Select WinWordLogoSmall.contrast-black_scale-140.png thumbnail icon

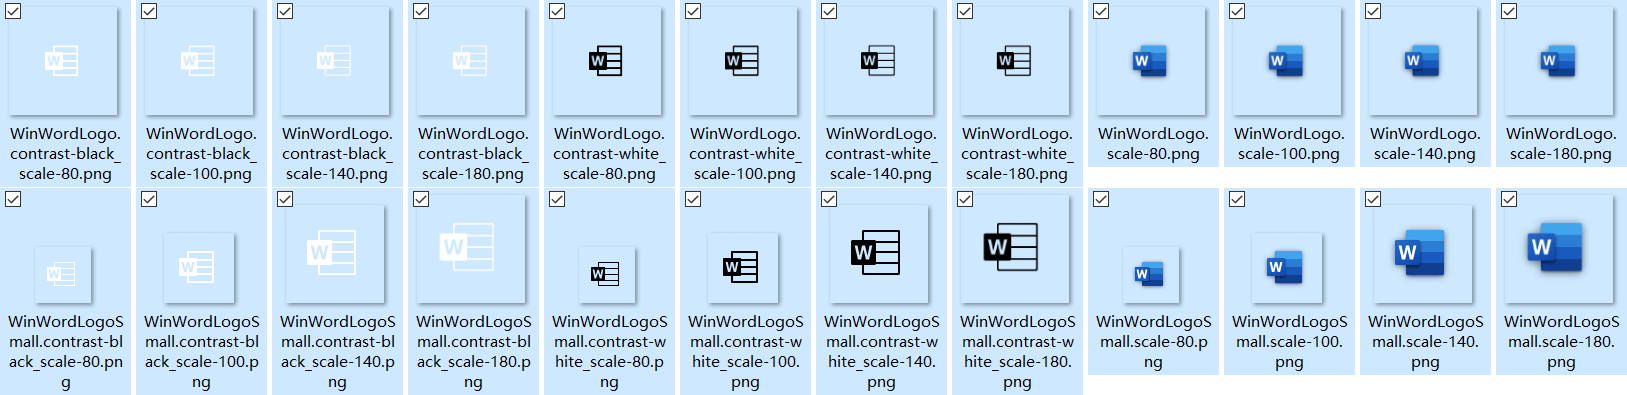[334, 254]
